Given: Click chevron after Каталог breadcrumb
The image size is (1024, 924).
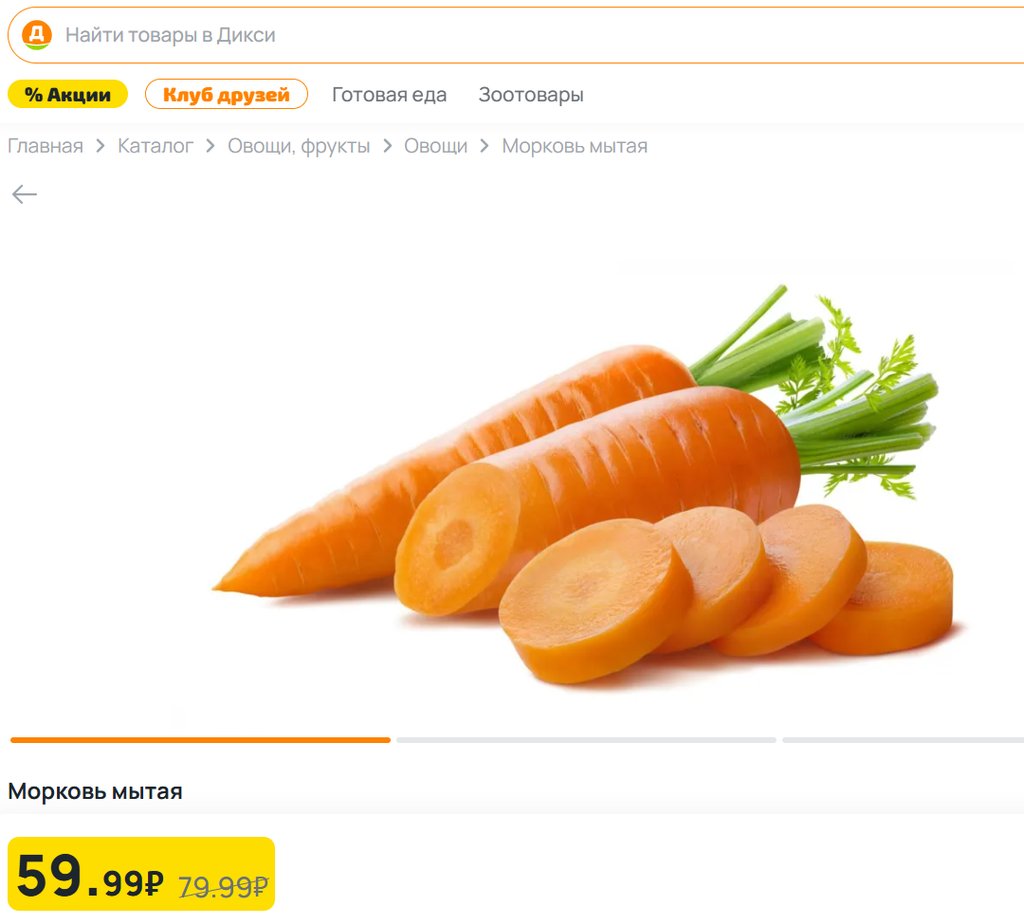Looking at the screenshot, I should (210, 146).
